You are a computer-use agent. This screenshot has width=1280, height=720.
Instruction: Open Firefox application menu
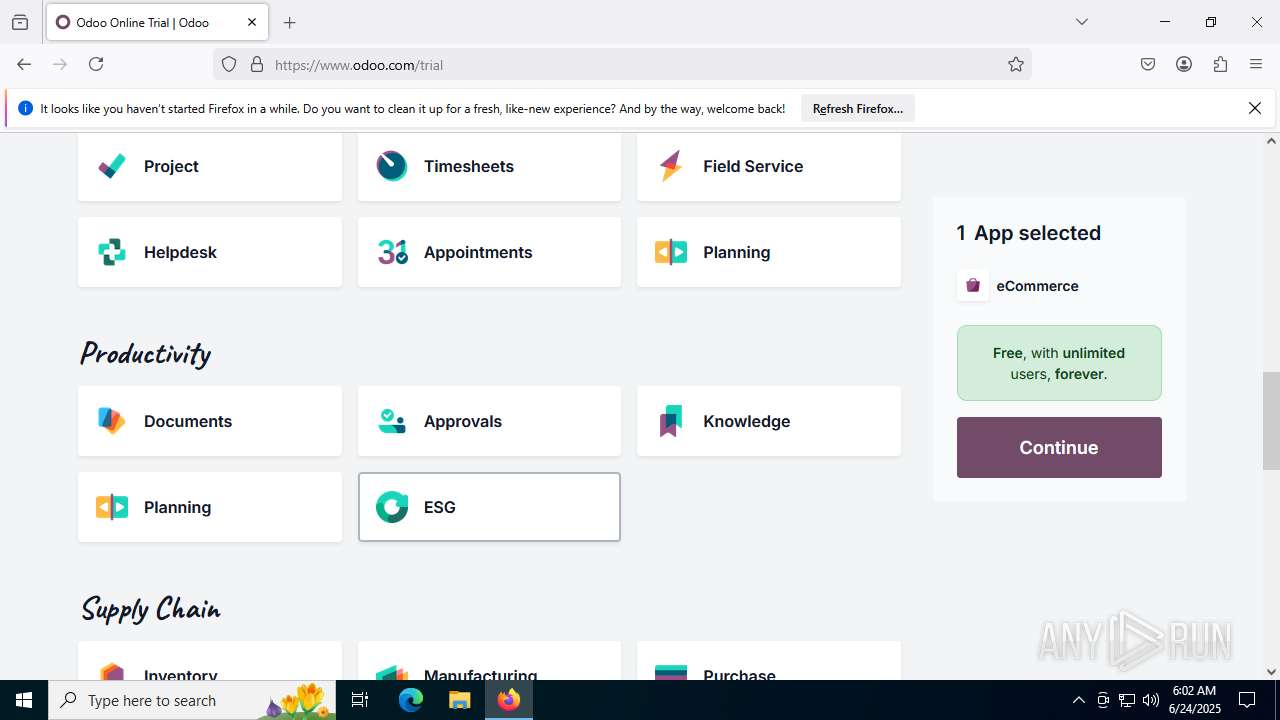click(1256, 64)
